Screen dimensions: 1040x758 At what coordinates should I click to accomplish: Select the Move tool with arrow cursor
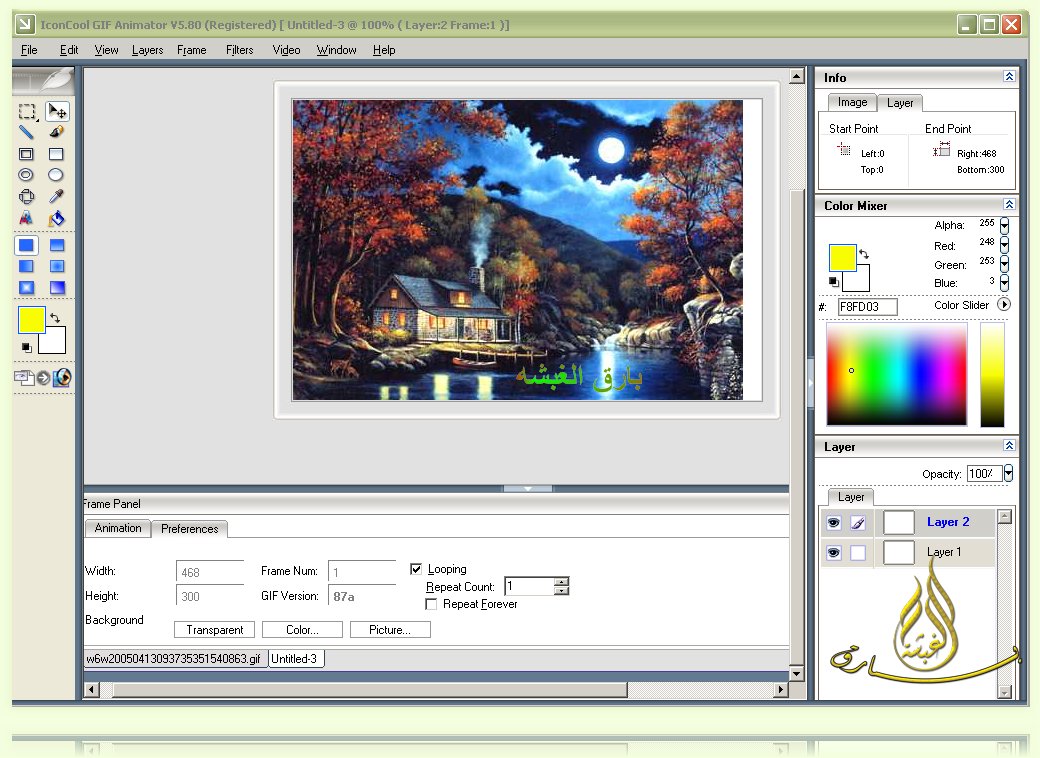pyautogui.click(x=57, y=111)
